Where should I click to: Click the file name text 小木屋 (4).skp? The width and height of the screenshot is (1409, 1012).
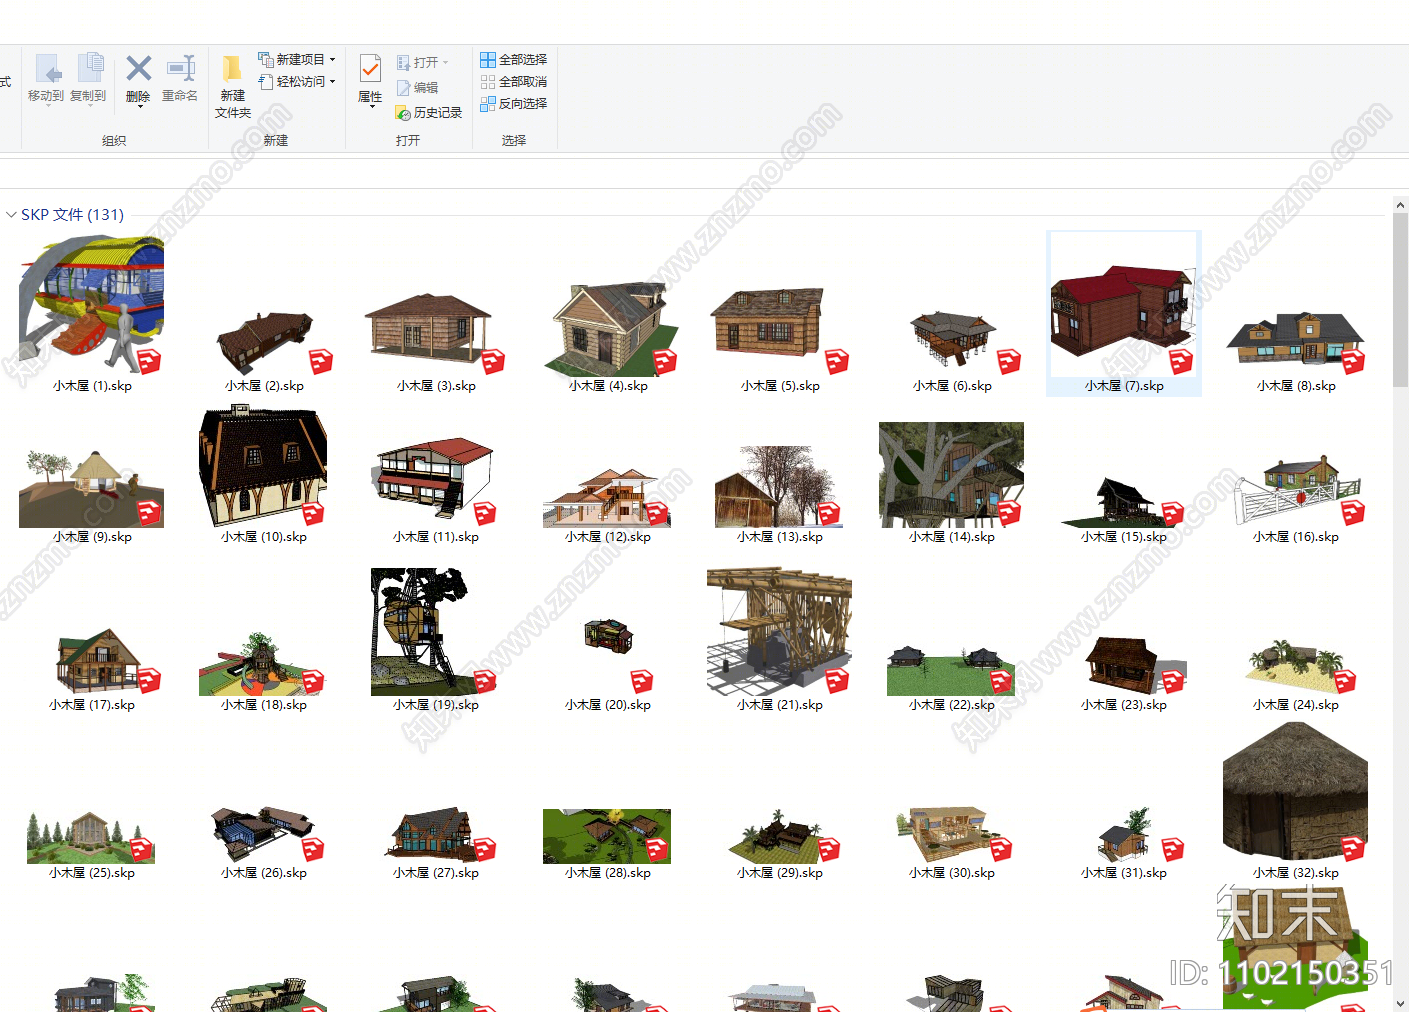coord(608,386)
